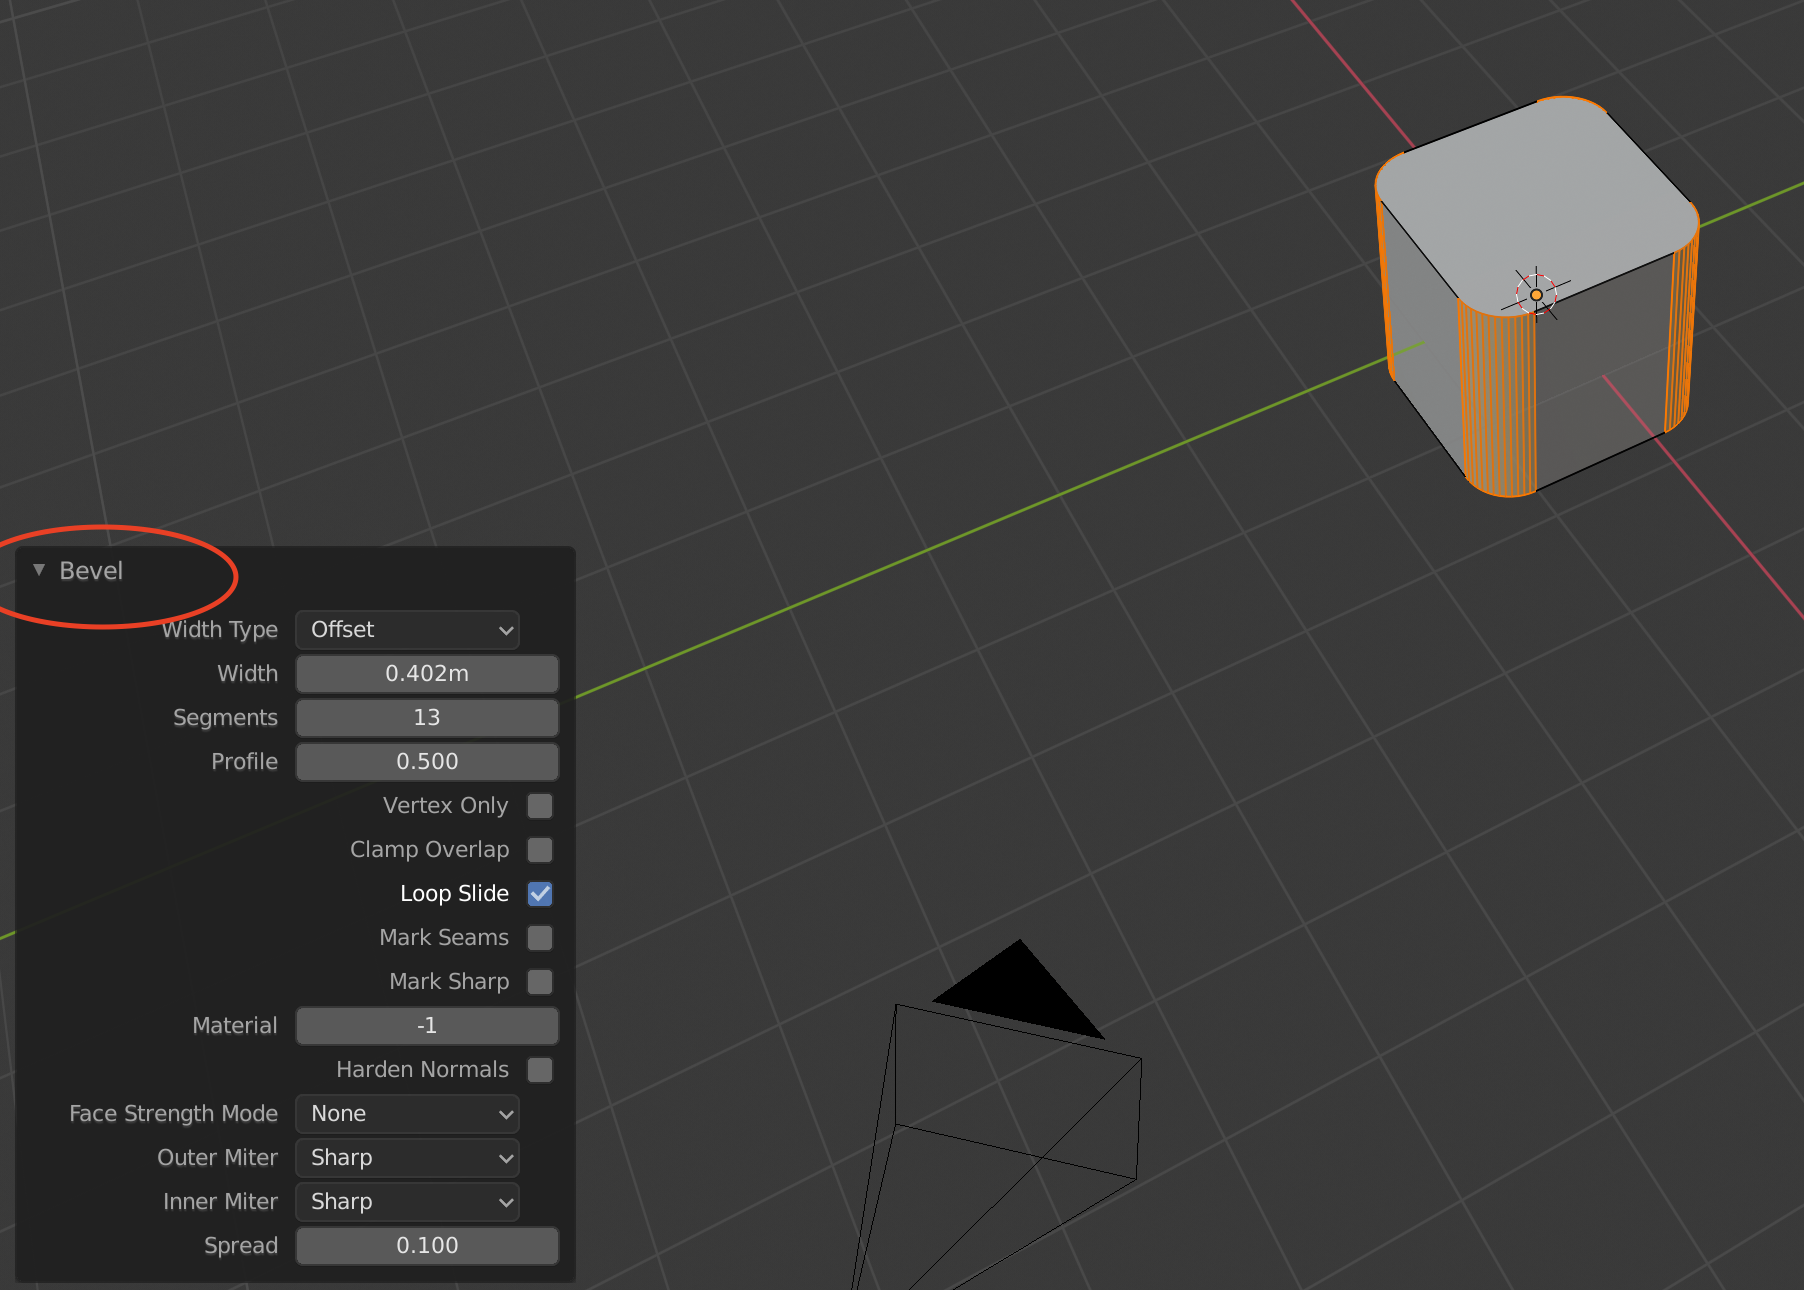Click the Material index field
Screen dimensions: 1804x1290
(427, 1026)
